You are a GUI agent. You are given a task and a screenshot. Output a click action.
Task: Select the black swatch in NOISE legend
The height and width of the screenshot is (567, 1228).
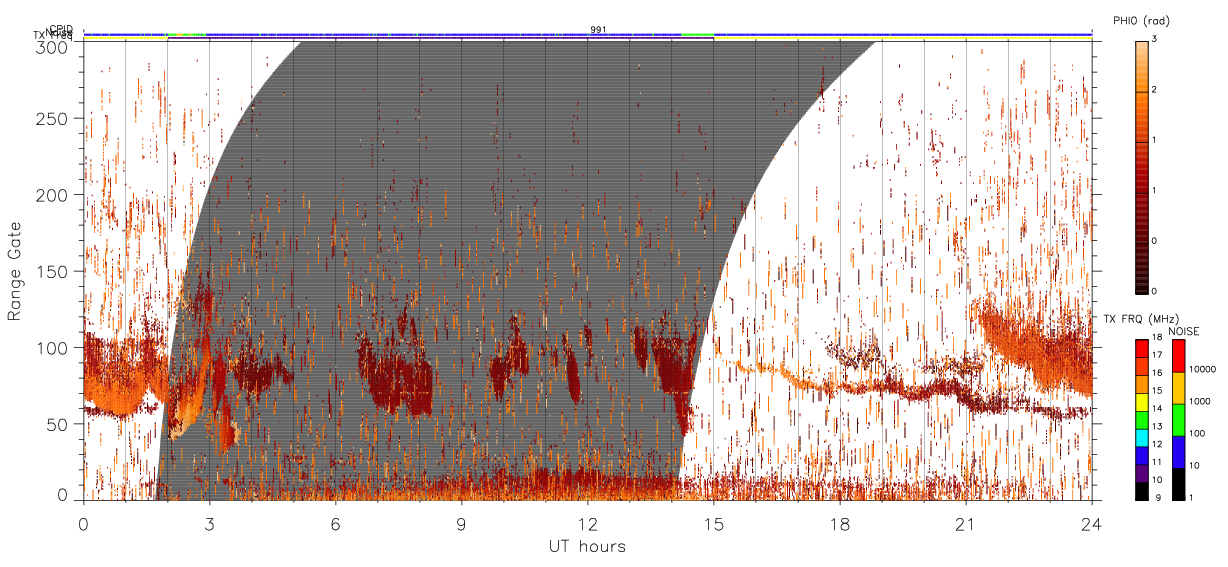click(x=1177, y=483)
